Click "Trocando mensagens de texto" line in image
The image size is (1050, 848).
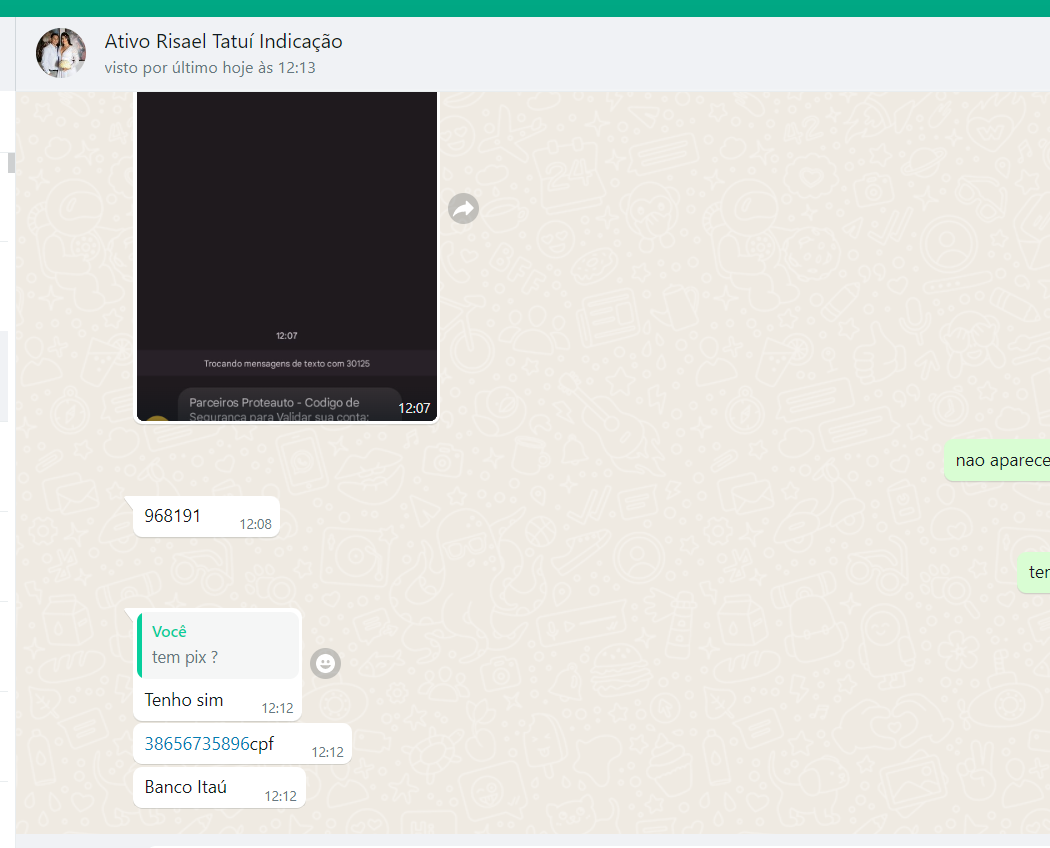click(x=286, y=363)
